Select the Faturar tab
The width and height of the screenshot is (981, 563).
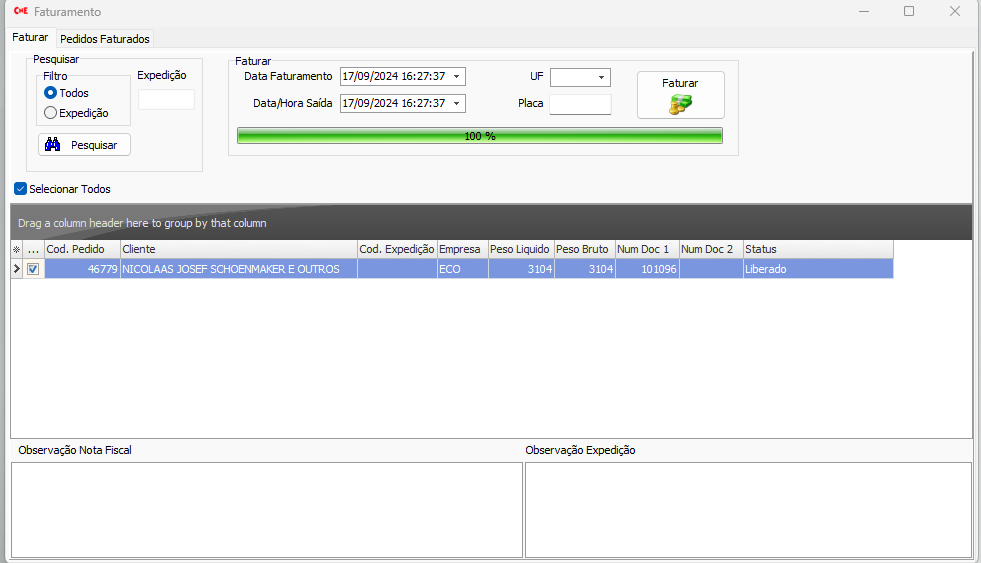30,37
